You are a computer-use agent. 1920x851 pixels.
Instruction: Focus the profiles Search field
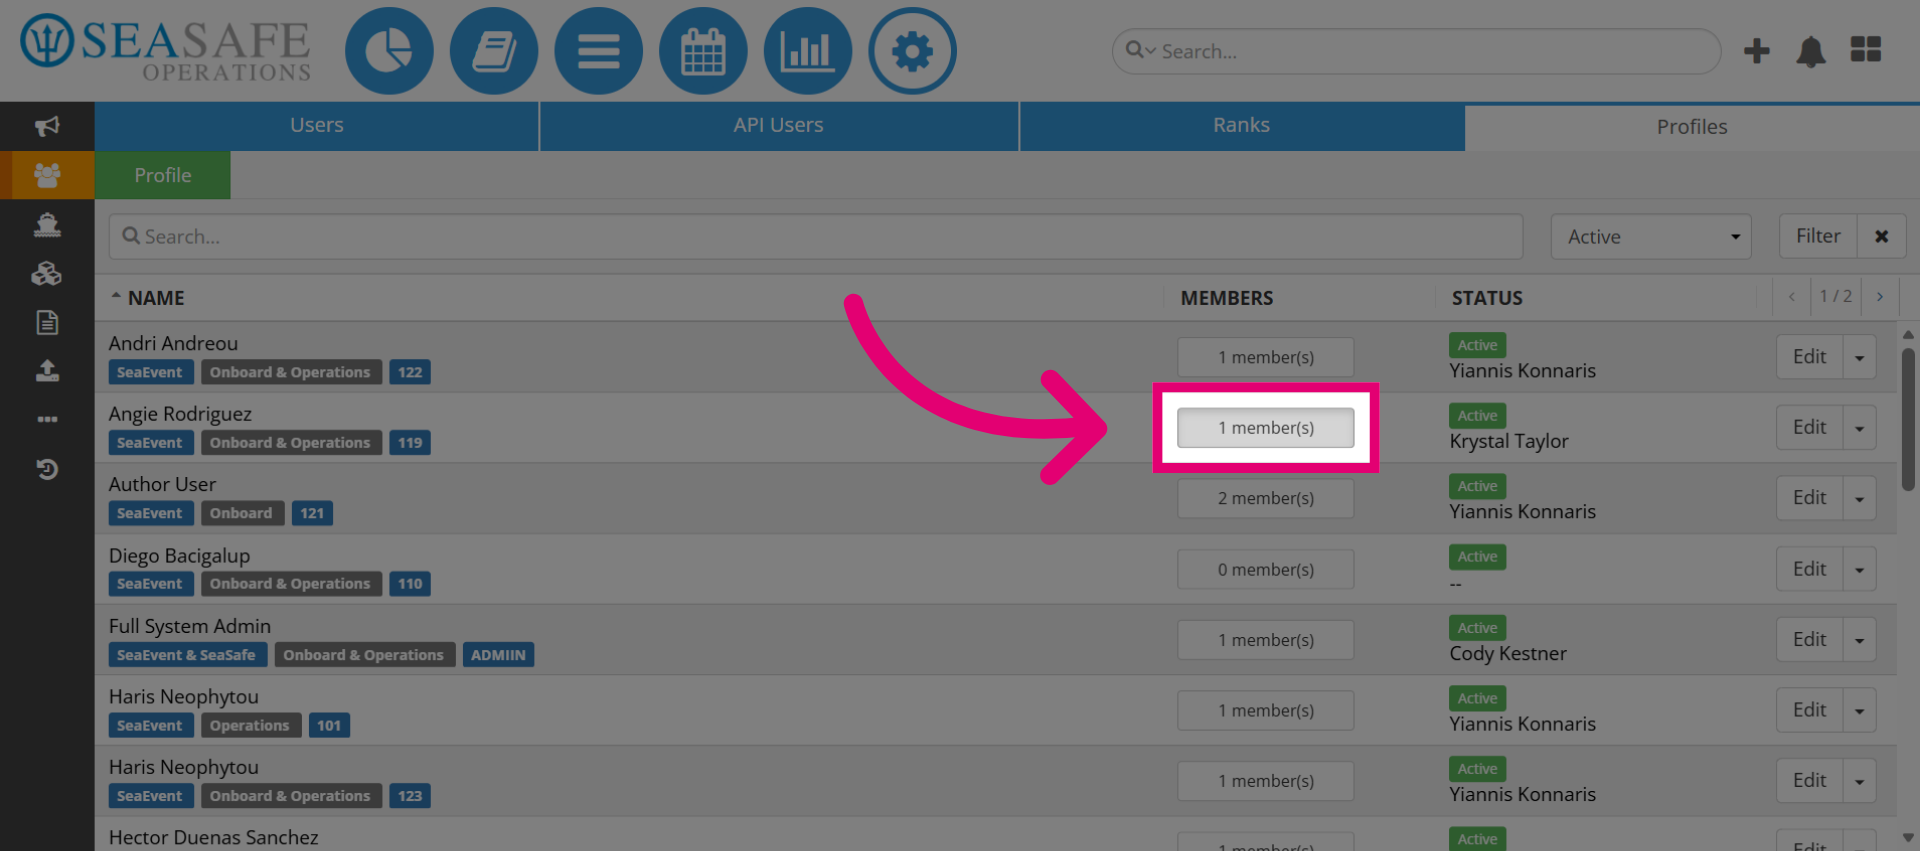coord(816,237)
